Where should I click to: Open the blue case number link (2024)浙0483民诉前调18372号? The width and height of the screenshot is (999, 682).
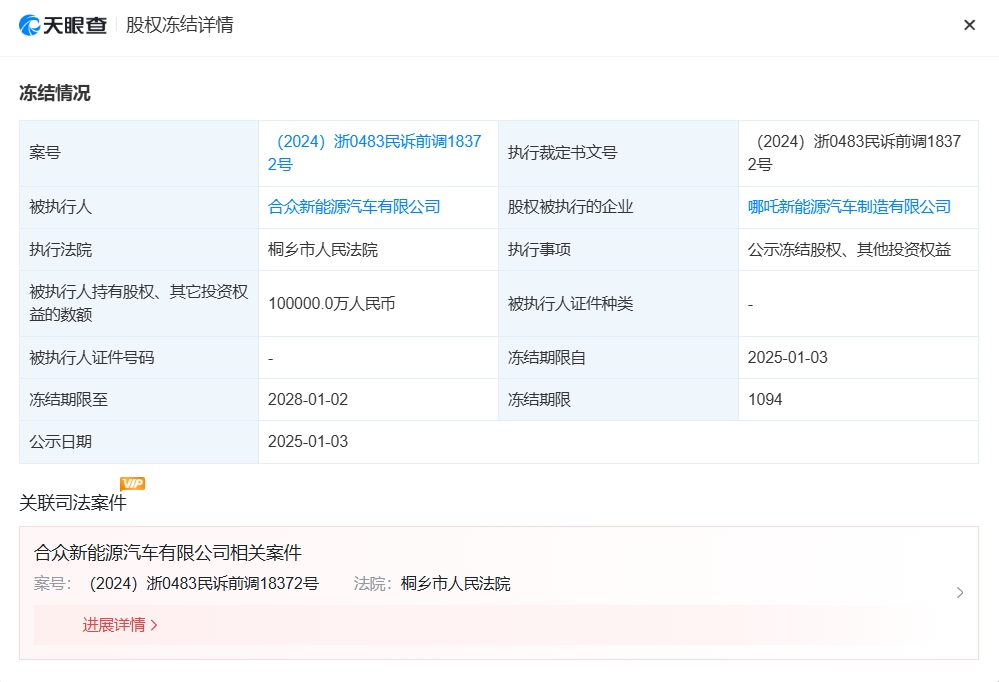coord(375,153)
